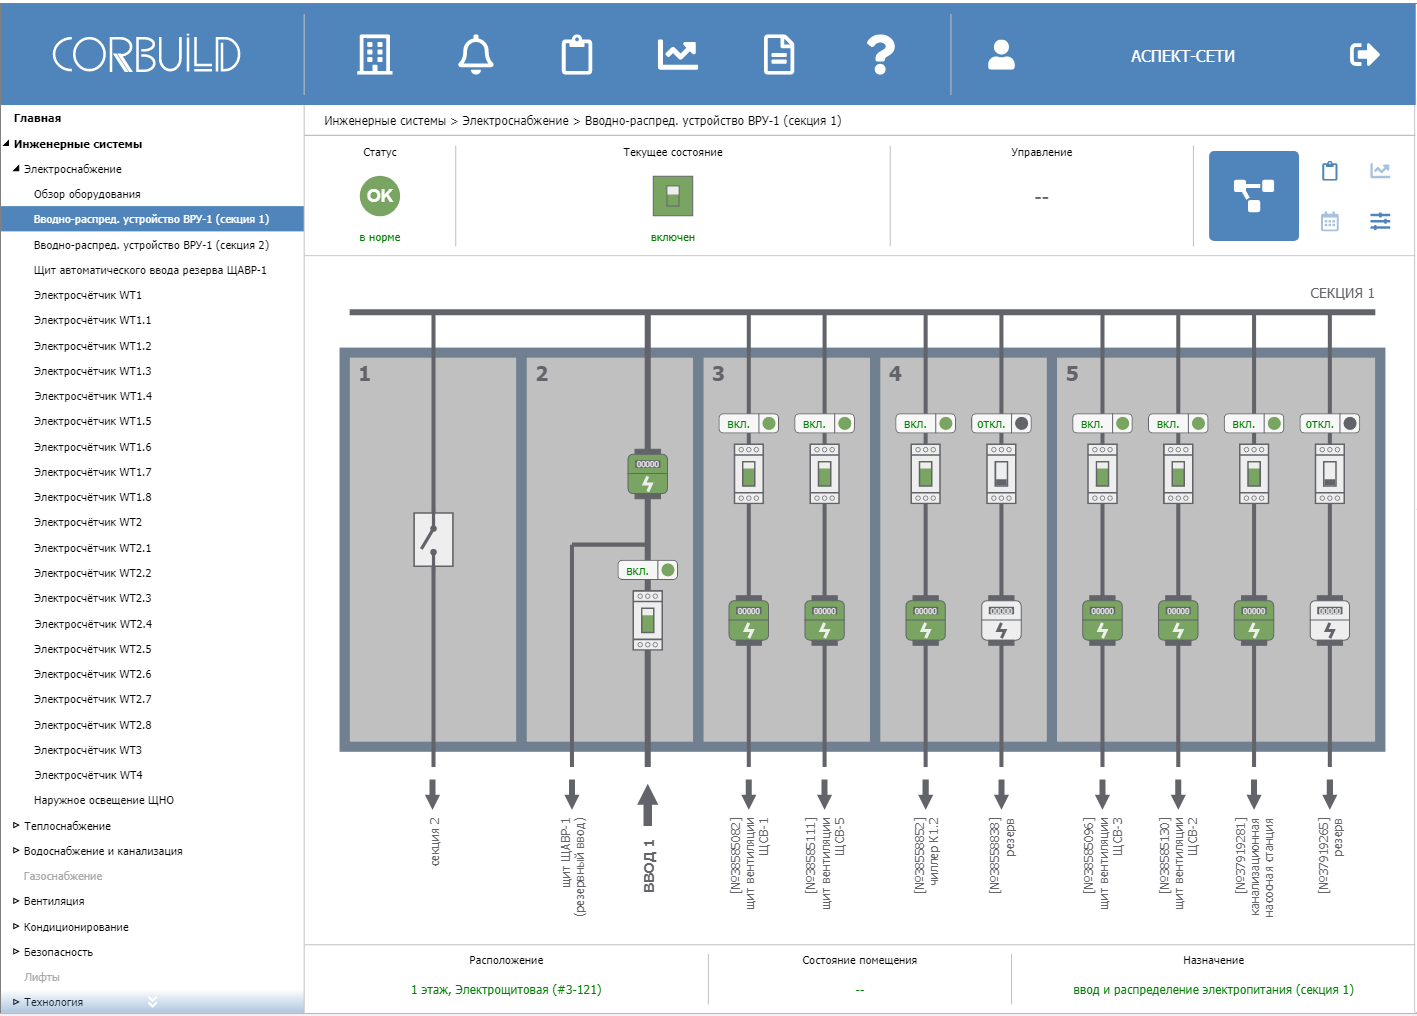The image size is (1417, 1016).
Task: Click the АСПЕКТ-СЕТИ account name
Action: 1183,56
